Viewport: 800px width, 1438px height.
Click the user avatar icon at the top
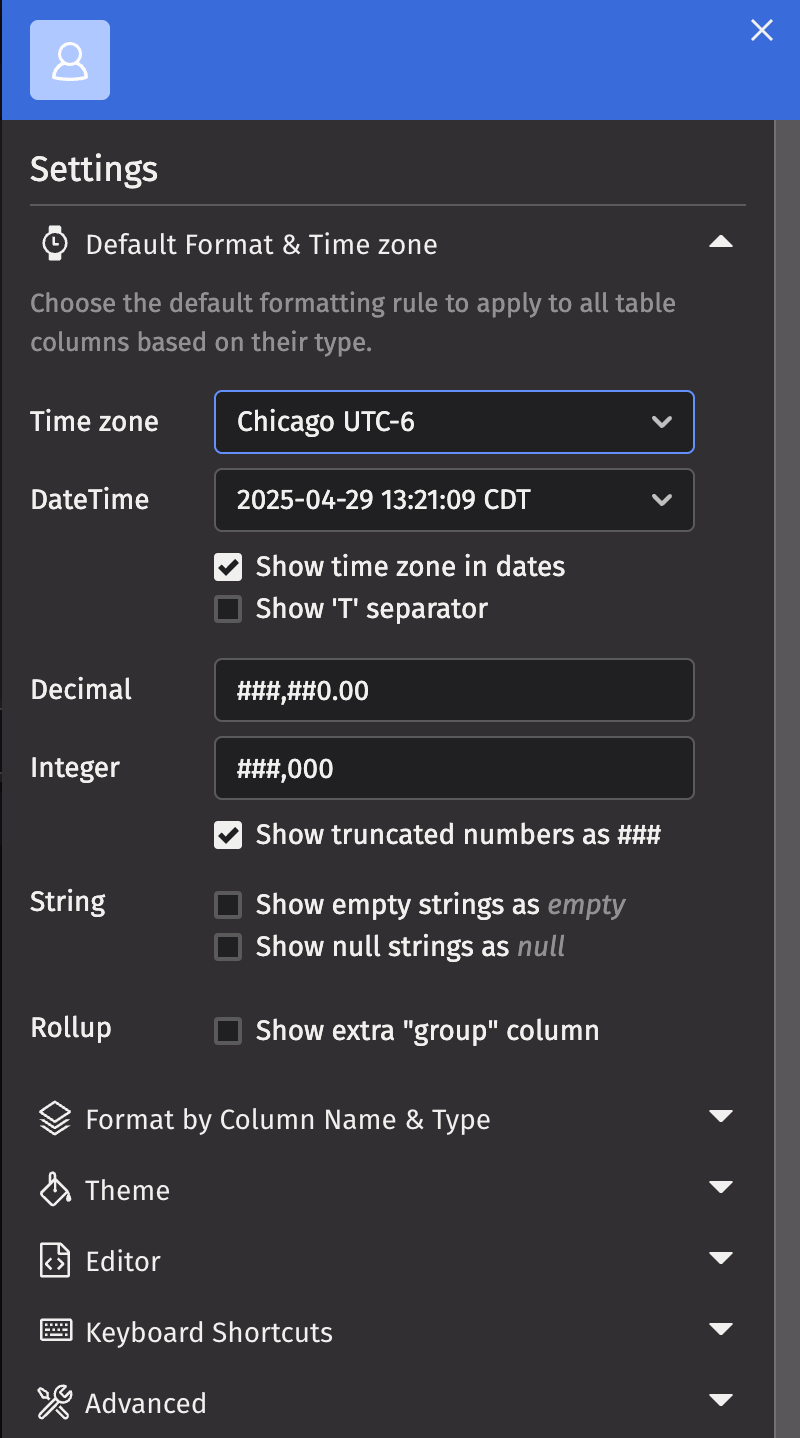[70, 60]
